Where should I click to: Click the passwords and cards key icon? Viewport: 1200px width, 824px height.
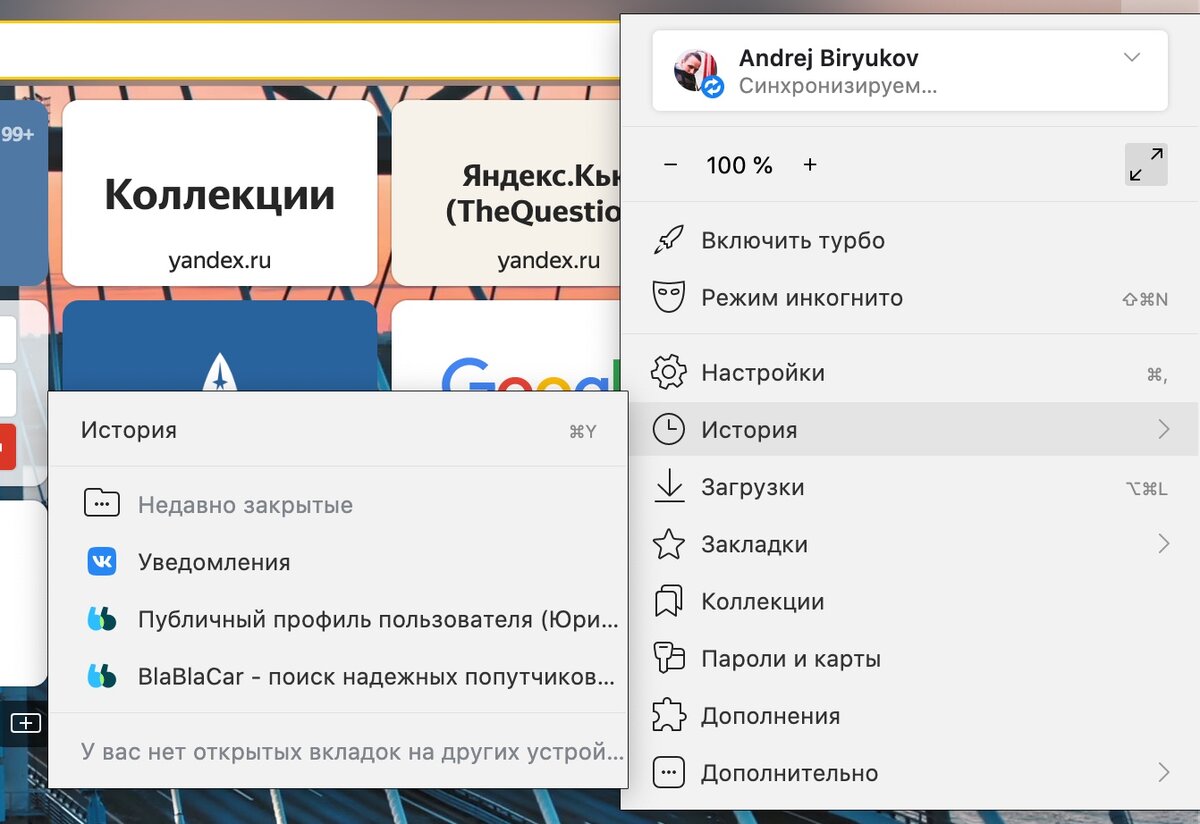click(668, 658)
